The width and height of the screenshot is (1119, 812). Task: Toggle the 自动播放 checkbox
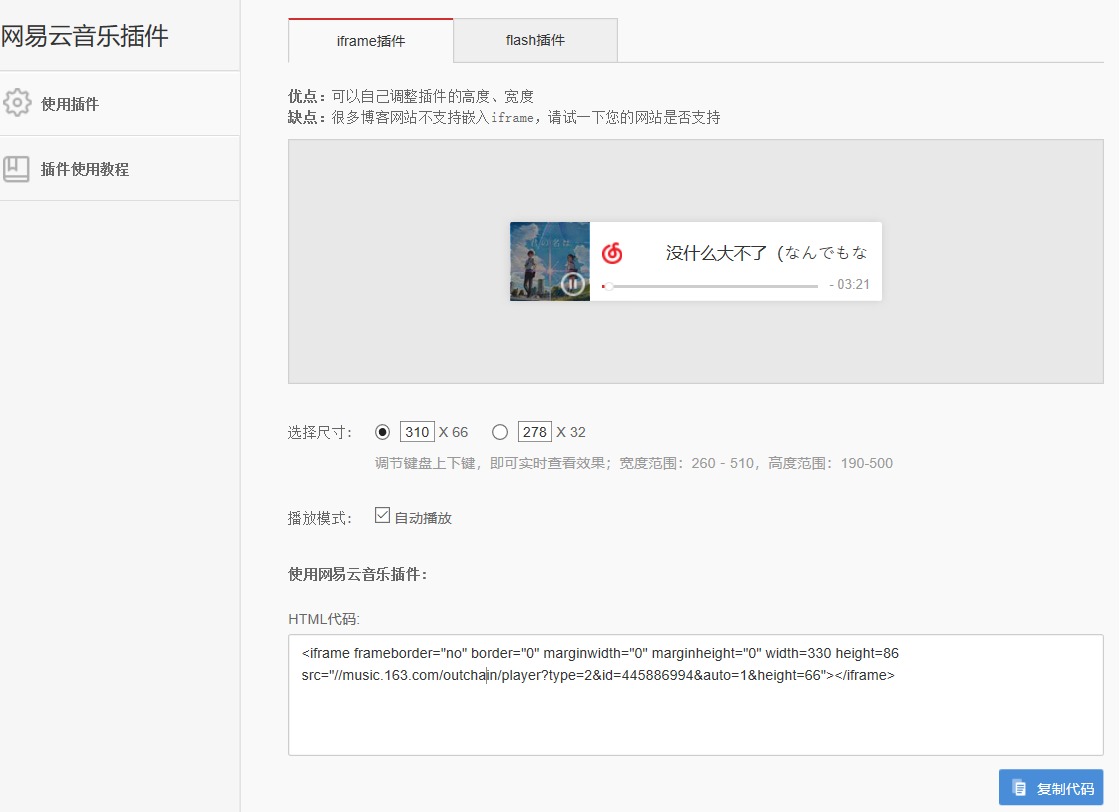click(383, 515)
